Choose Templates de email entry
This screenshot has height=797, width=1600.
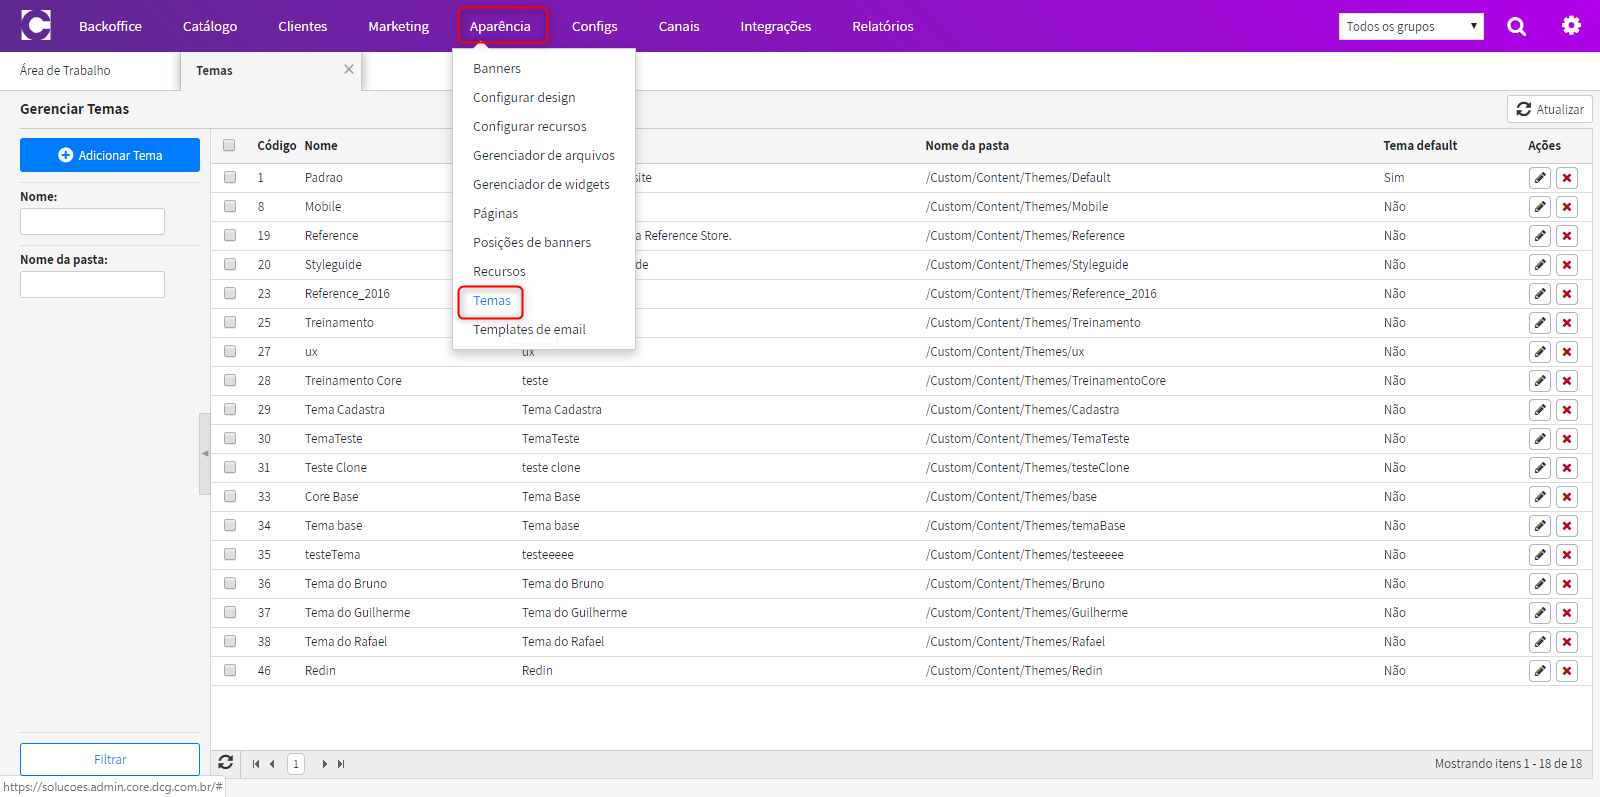pos(529,330)
